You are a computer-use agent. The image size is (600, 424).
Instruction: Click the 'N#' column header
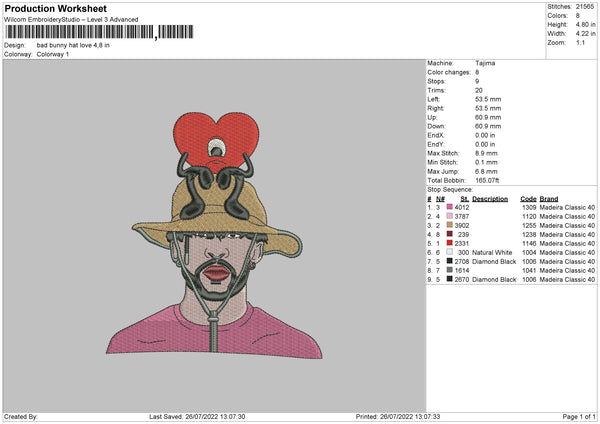click(x=440, y=199)
